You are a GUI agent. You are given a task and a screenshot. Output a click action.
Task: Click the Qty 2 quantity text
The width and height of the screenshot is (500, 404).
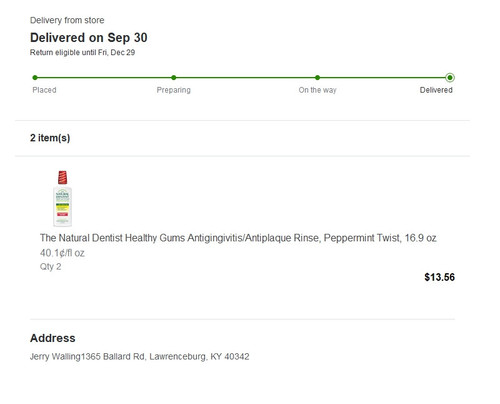click(50, 267)
